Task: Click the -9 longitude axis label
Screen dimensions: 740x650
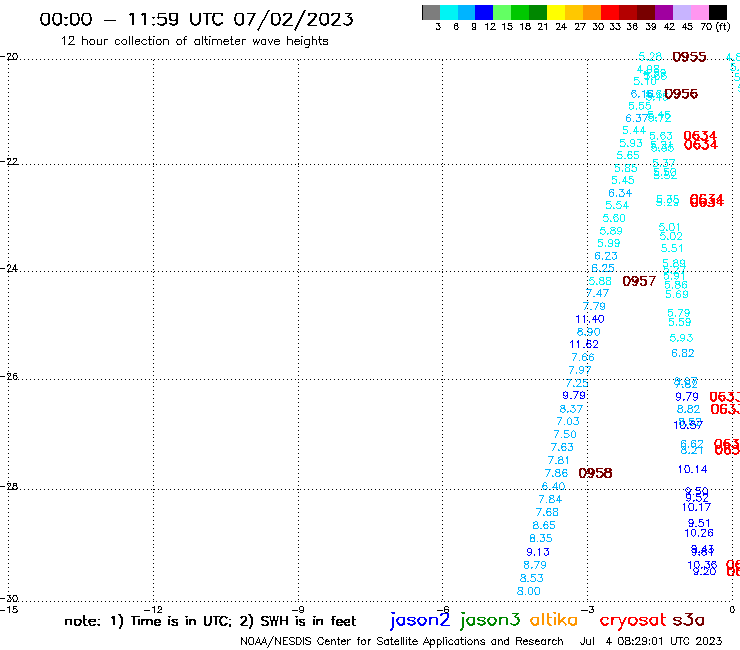Action: click(x=298, y=610)
